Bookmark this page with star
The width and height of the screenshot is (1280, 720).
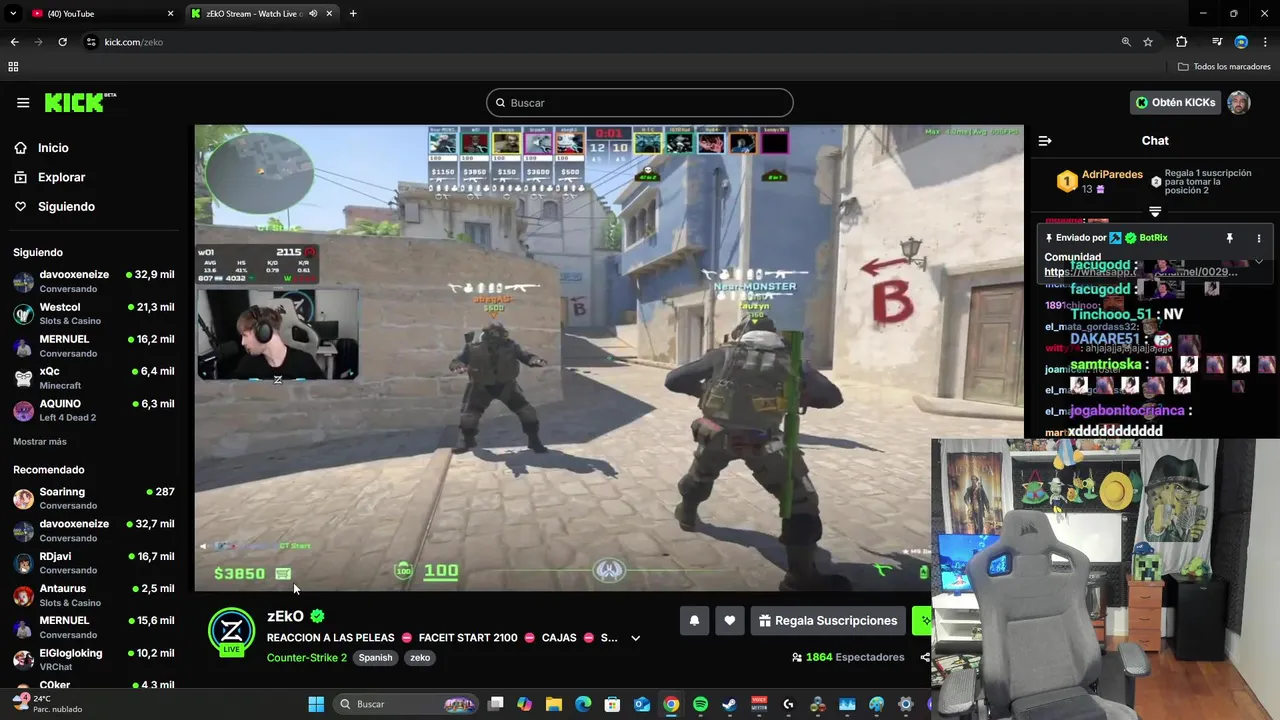[x=1148, y=42]
